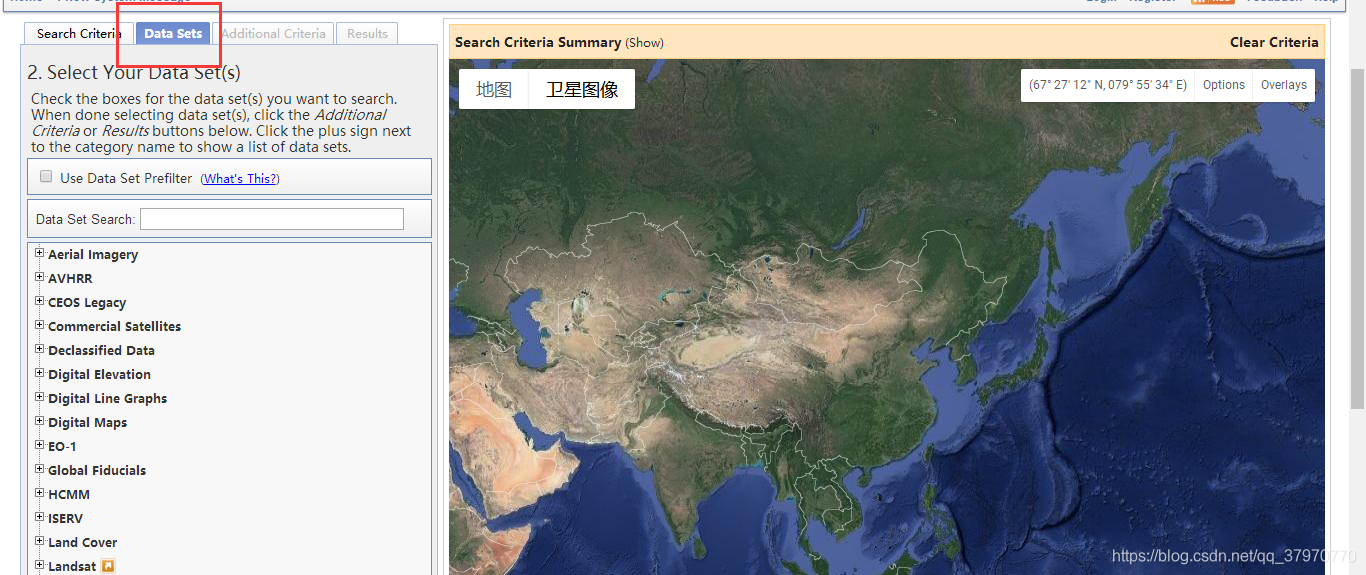Expand the Land Cover category
Viewport: 1366px width, 575px height.
[40, 541]
